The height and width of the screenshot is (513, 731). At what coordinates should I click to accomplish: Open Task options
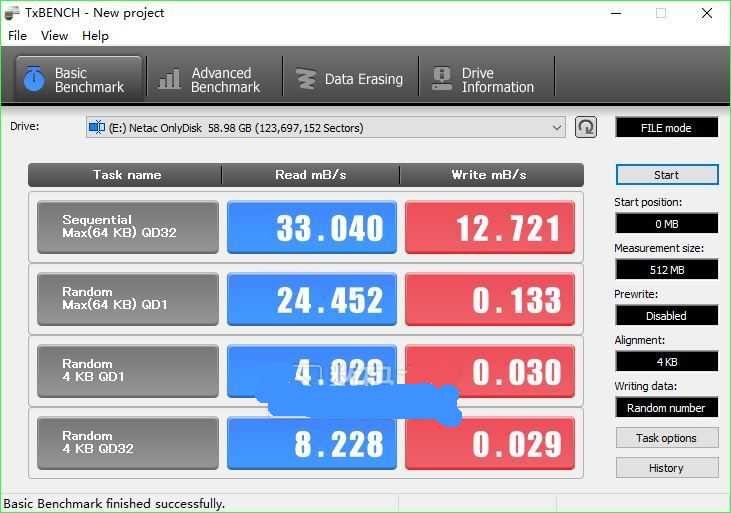[x=666, y=438]
